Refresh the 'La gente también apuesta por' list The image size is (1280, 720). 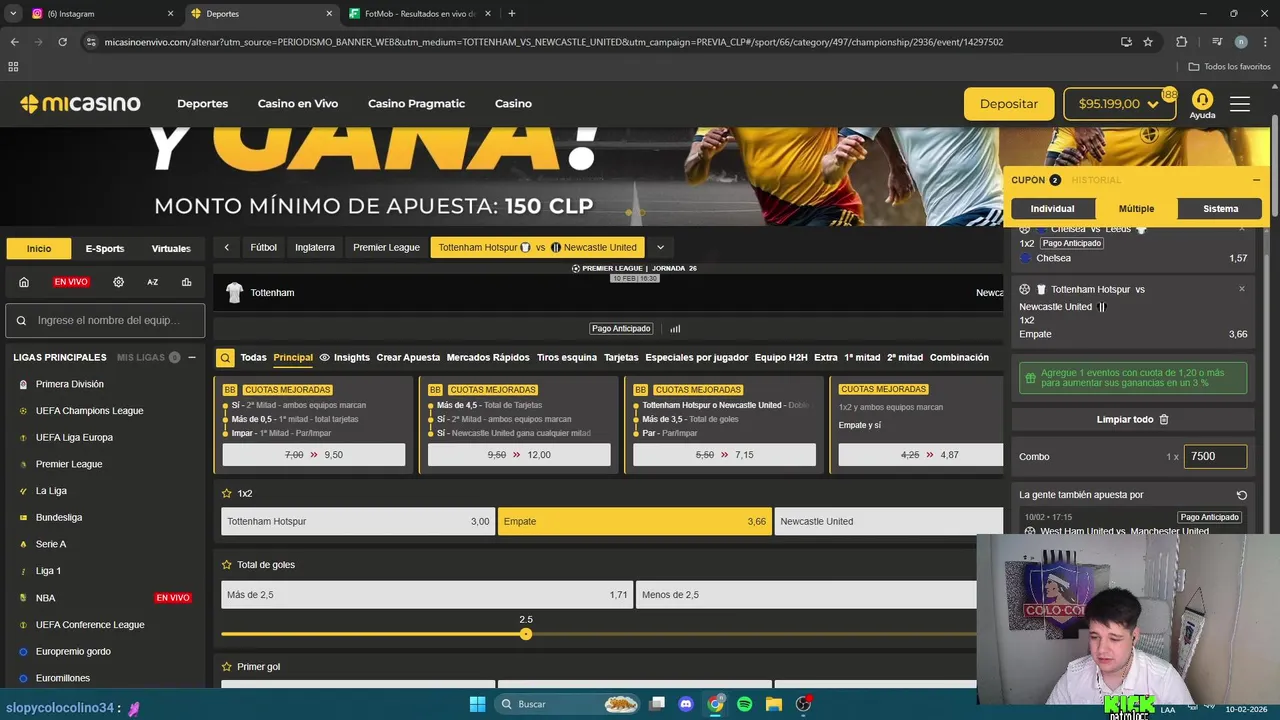(1241, 495)
